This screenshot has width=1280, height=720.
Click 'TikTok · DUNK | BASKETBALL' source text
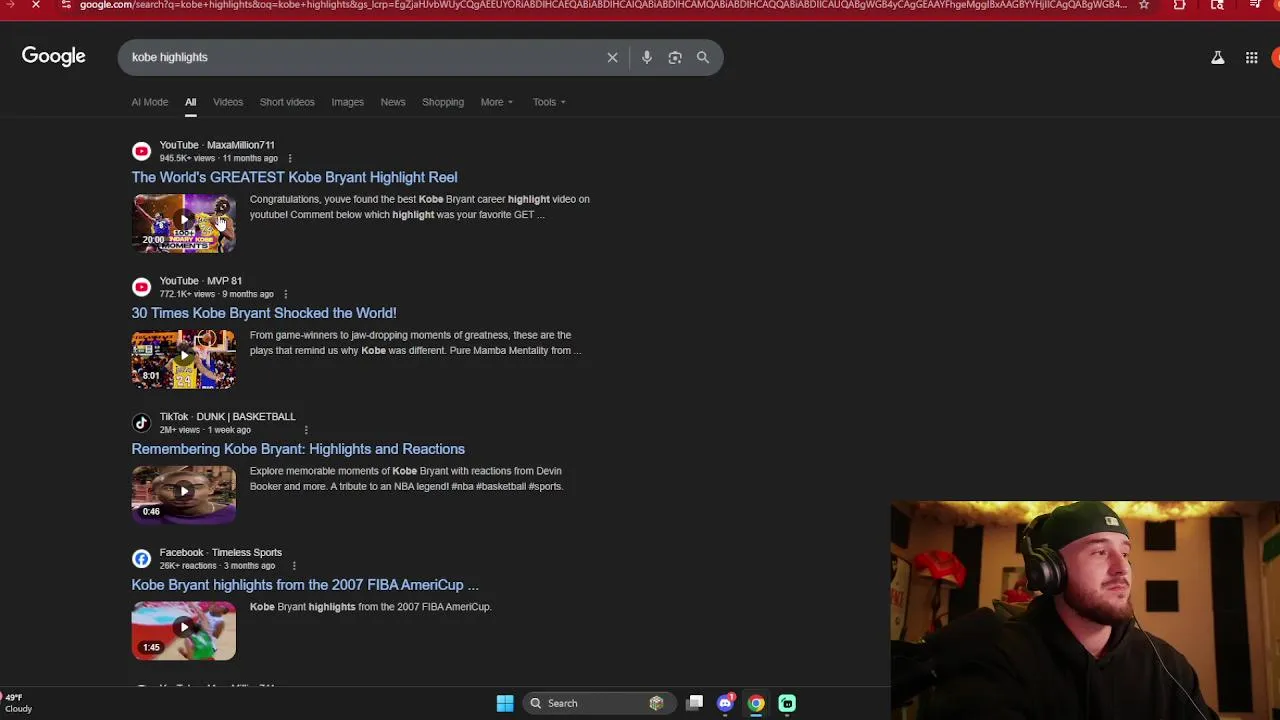[x=227, y=417]
